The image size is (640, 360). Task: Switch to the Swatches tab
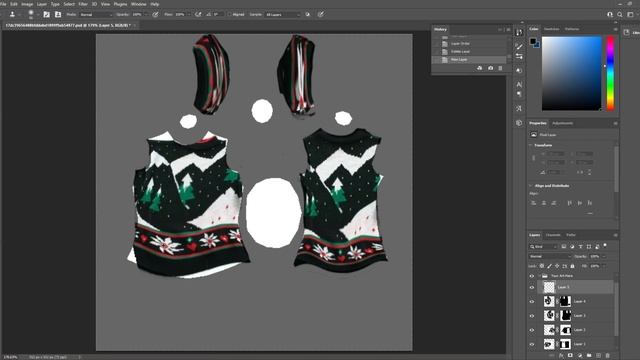[551, 29]
